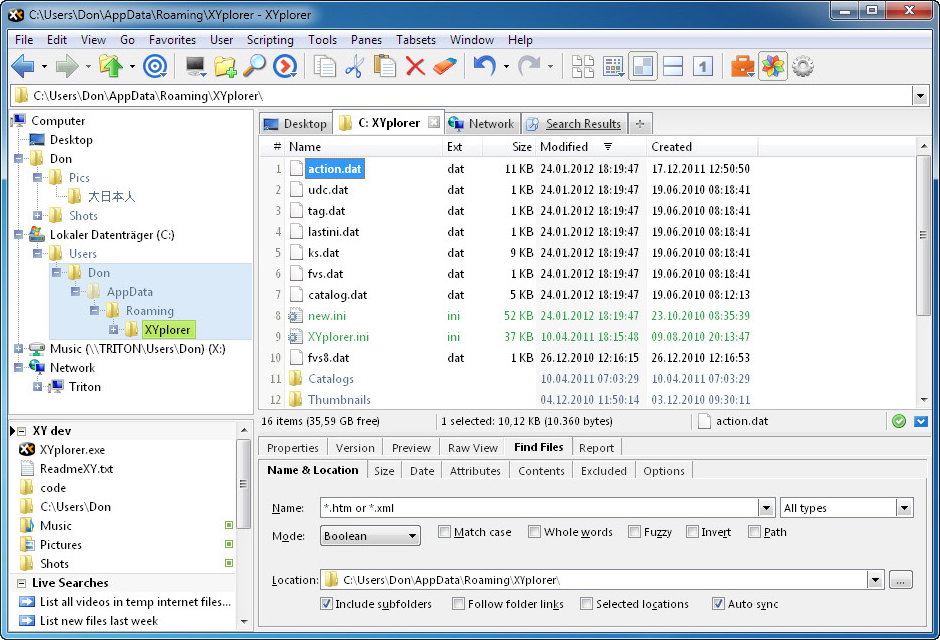Tick the Fuzzy checkbox
Viewport: 940px width, 640px height.
[x=634, y=532]
